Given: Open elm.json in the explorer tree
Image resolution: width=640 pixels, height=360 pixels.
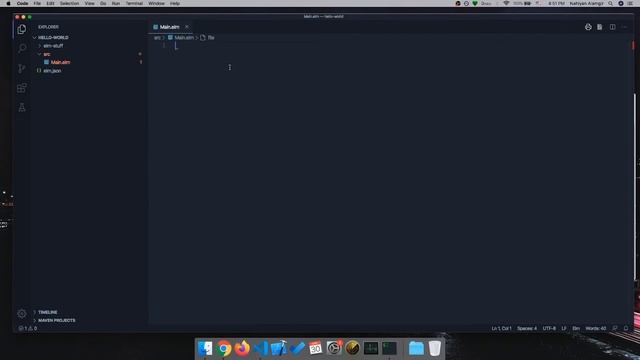Looking at the screenshot, I should 52,71.
